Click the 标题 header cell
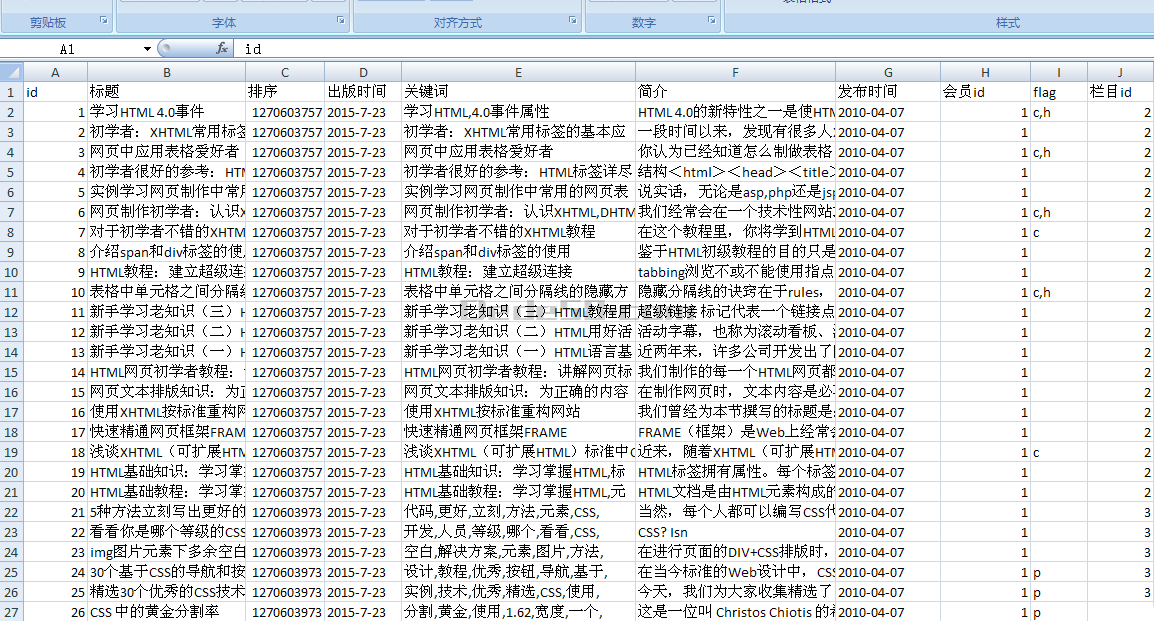This screenshot has height=621, width=1154. click(166, 92)
